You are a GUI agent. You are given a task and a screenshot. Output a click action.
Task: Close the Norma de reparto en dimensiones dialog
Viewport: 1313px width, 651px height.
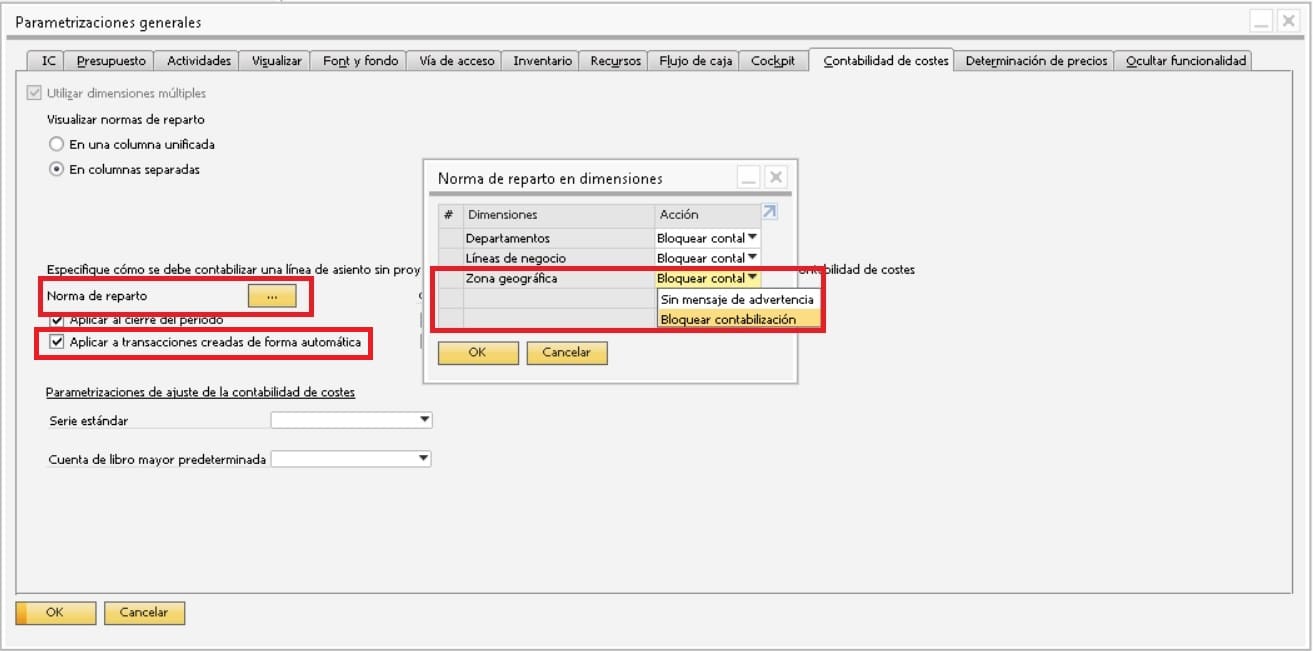click(776, 178)
